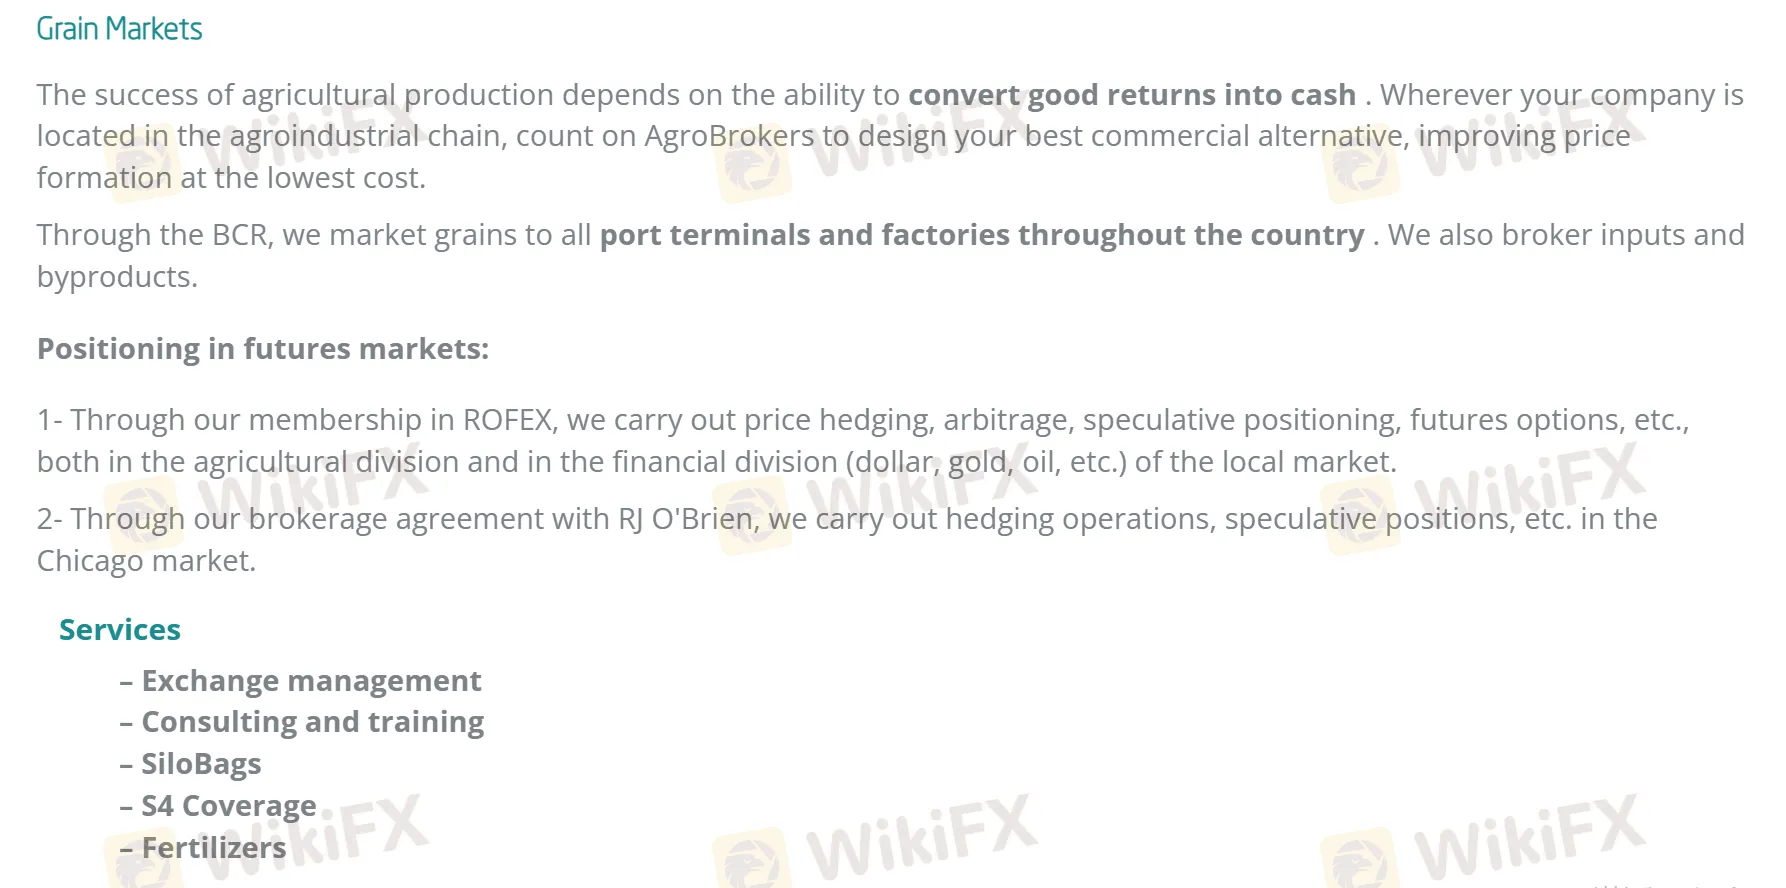Click the bold text "port terminals and factories throughout the country"
Screen dimensions: 1786x888
click(x=981, y=235)
